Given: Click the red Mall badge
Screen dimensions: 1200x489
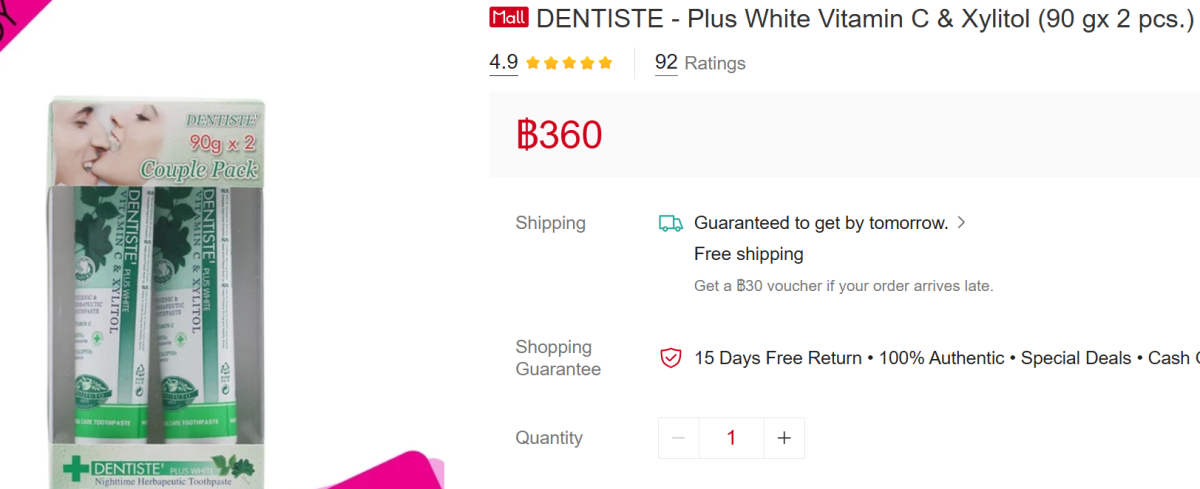Looking at the screenshot, I should coord(508,18).
